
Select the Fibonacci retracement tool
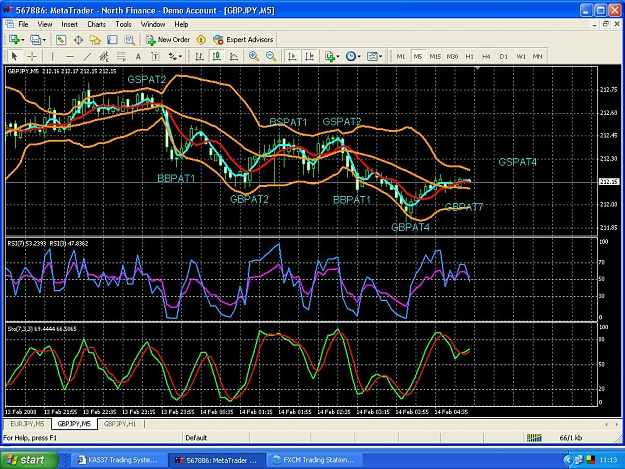click(x=121, y=57)
